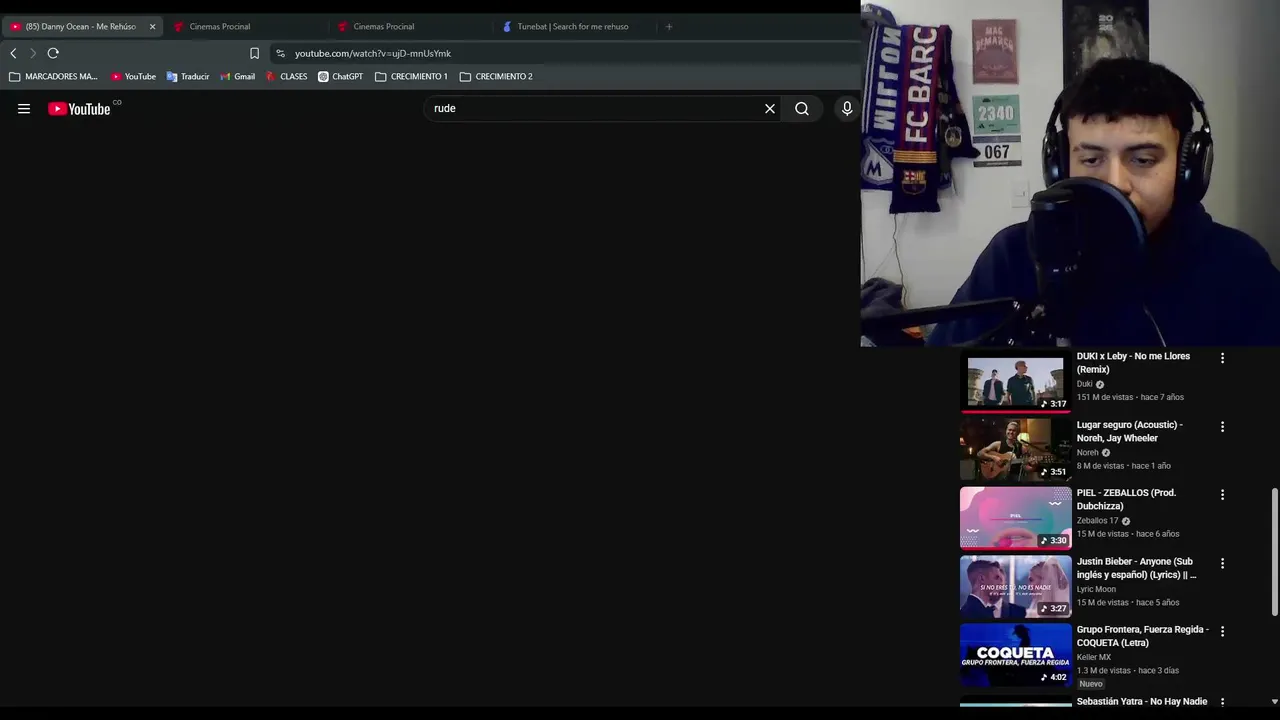Open options menu for DUKI x Leby video
Image resolution: width=1280 pixels, height=720 pixels.
tap(1222, 358)
